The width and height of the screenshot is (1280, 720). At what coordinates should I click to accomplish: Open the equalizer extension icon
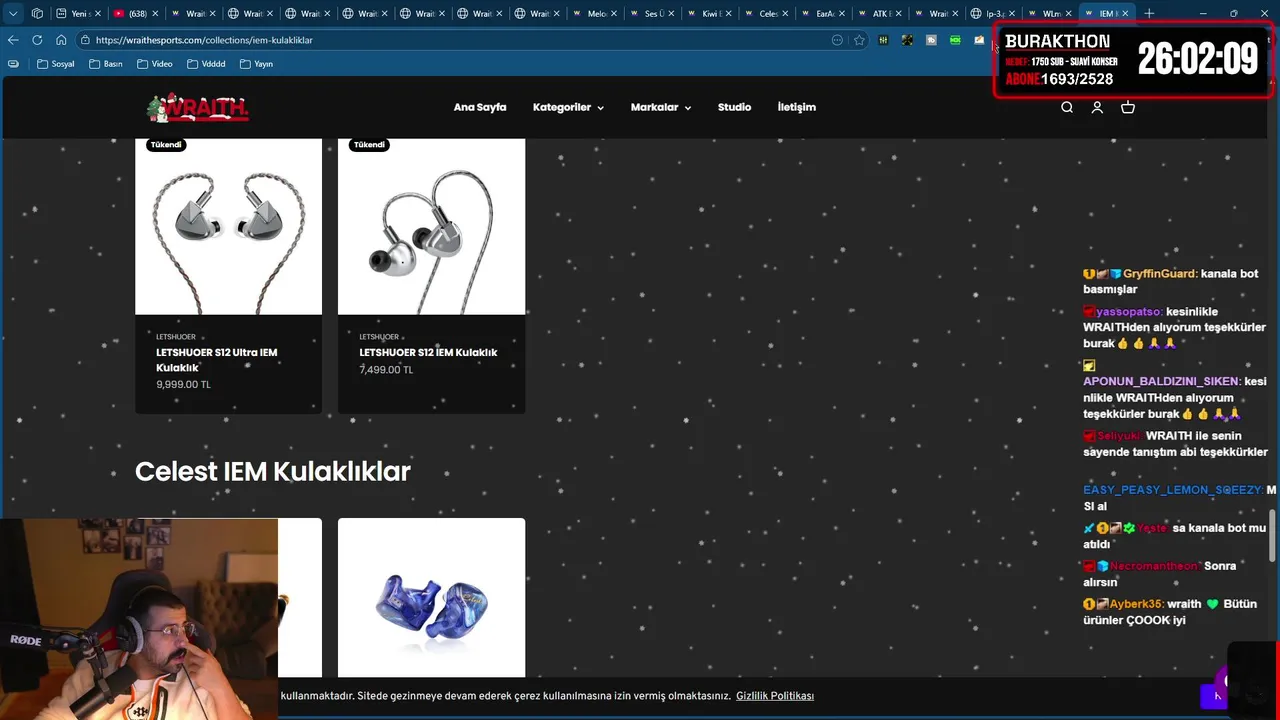click(x=883, y=40)
